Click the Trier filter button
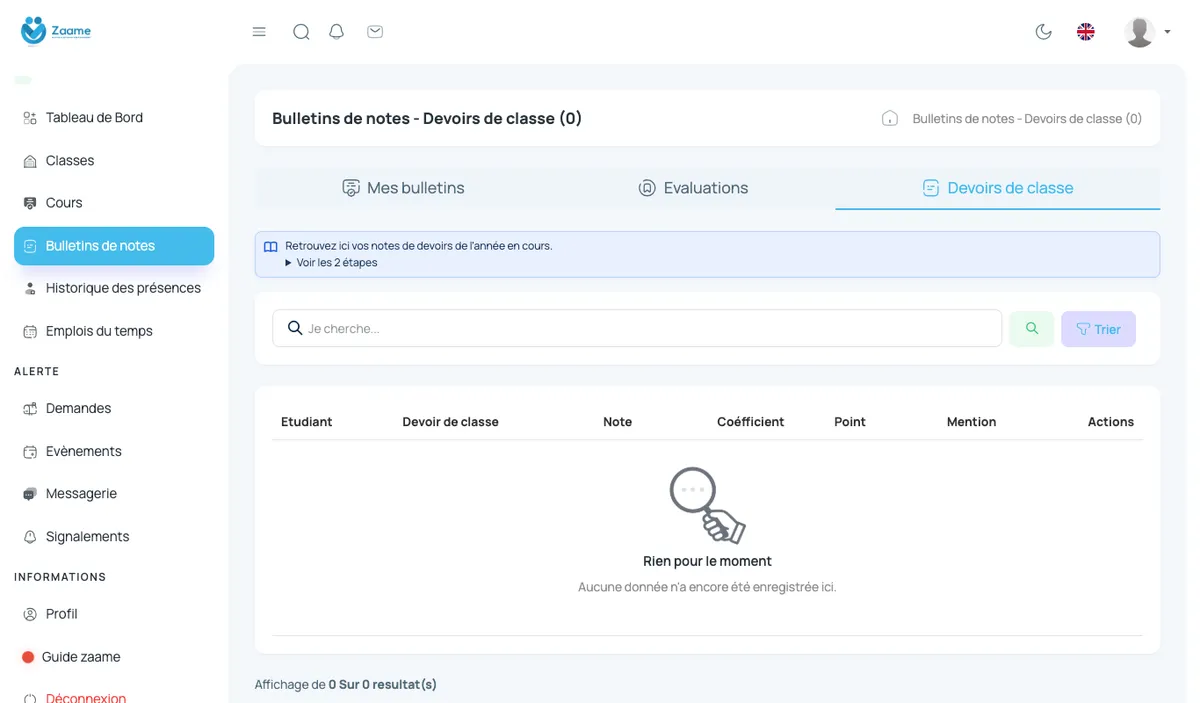Image resolution: width=1200 pixels, height=703 pixels. (x=1098, y=329)
